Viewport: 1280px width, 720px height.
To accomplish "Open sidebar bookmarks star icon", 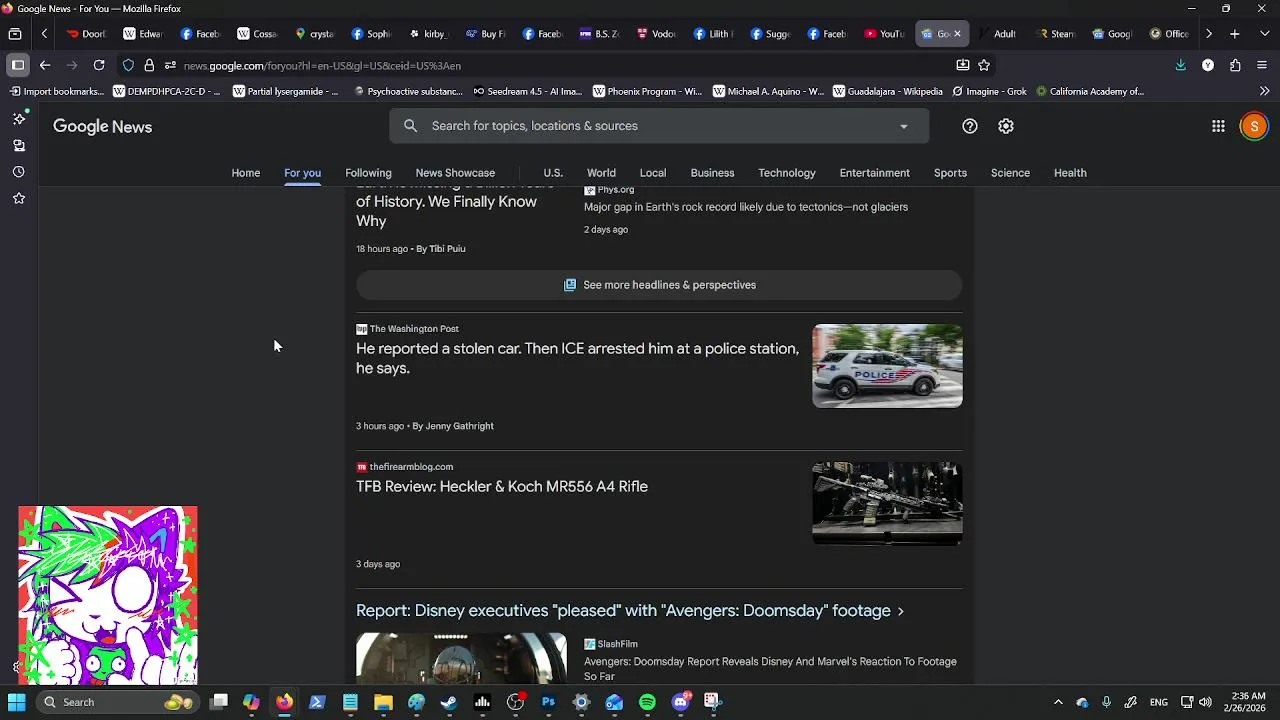I will click(x=18, y=198).
